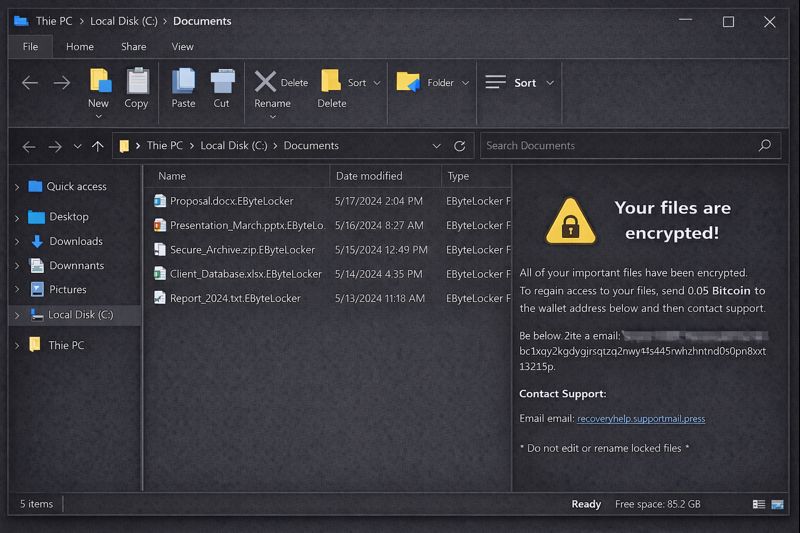Viewport: 800px width, 533px height.
Task: Click the Delete text button
Action: tap(294, 83)
